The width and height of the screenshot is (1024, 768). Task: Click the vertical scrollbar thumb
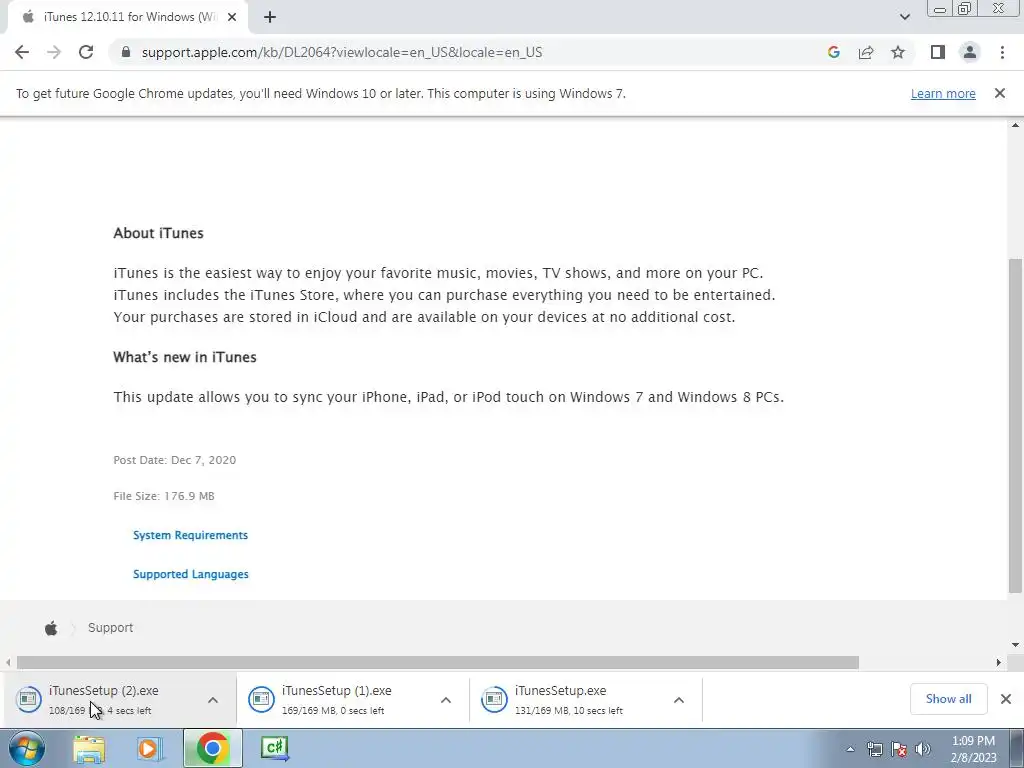coord(1016,426)
